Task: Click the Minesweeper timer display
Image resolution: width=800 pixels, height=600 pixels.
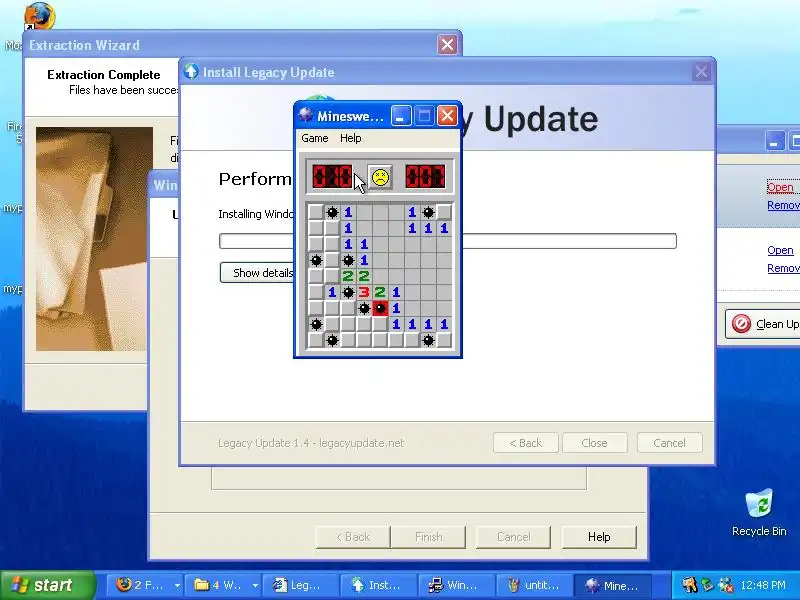Action: [x=425, y=177]
